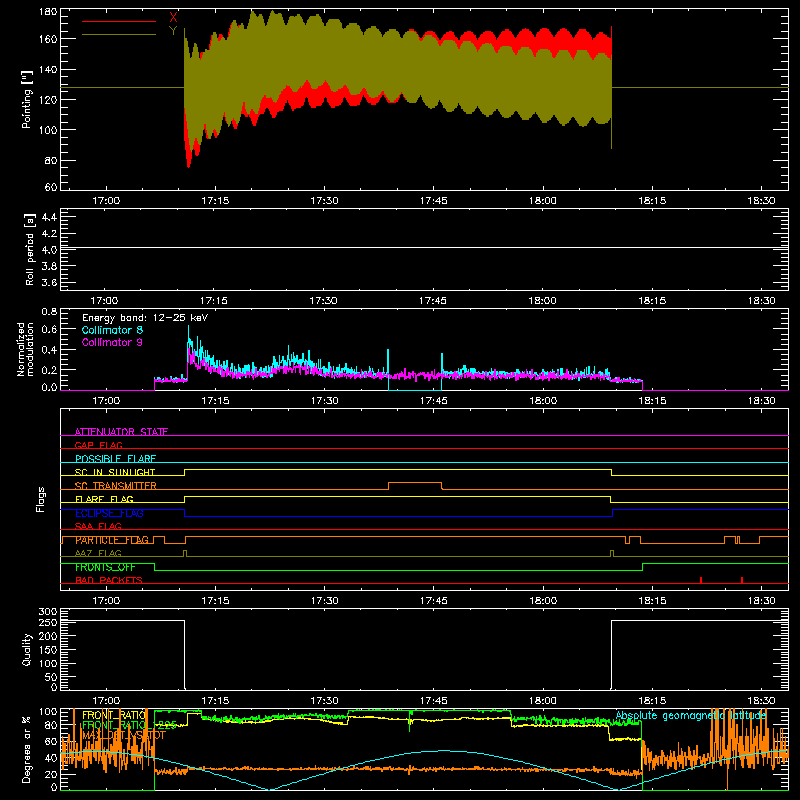The height and width of the screenshot is (800, 800).
Task: Click the 'Degrees or %' axis title
Action: tap(27, 749)
